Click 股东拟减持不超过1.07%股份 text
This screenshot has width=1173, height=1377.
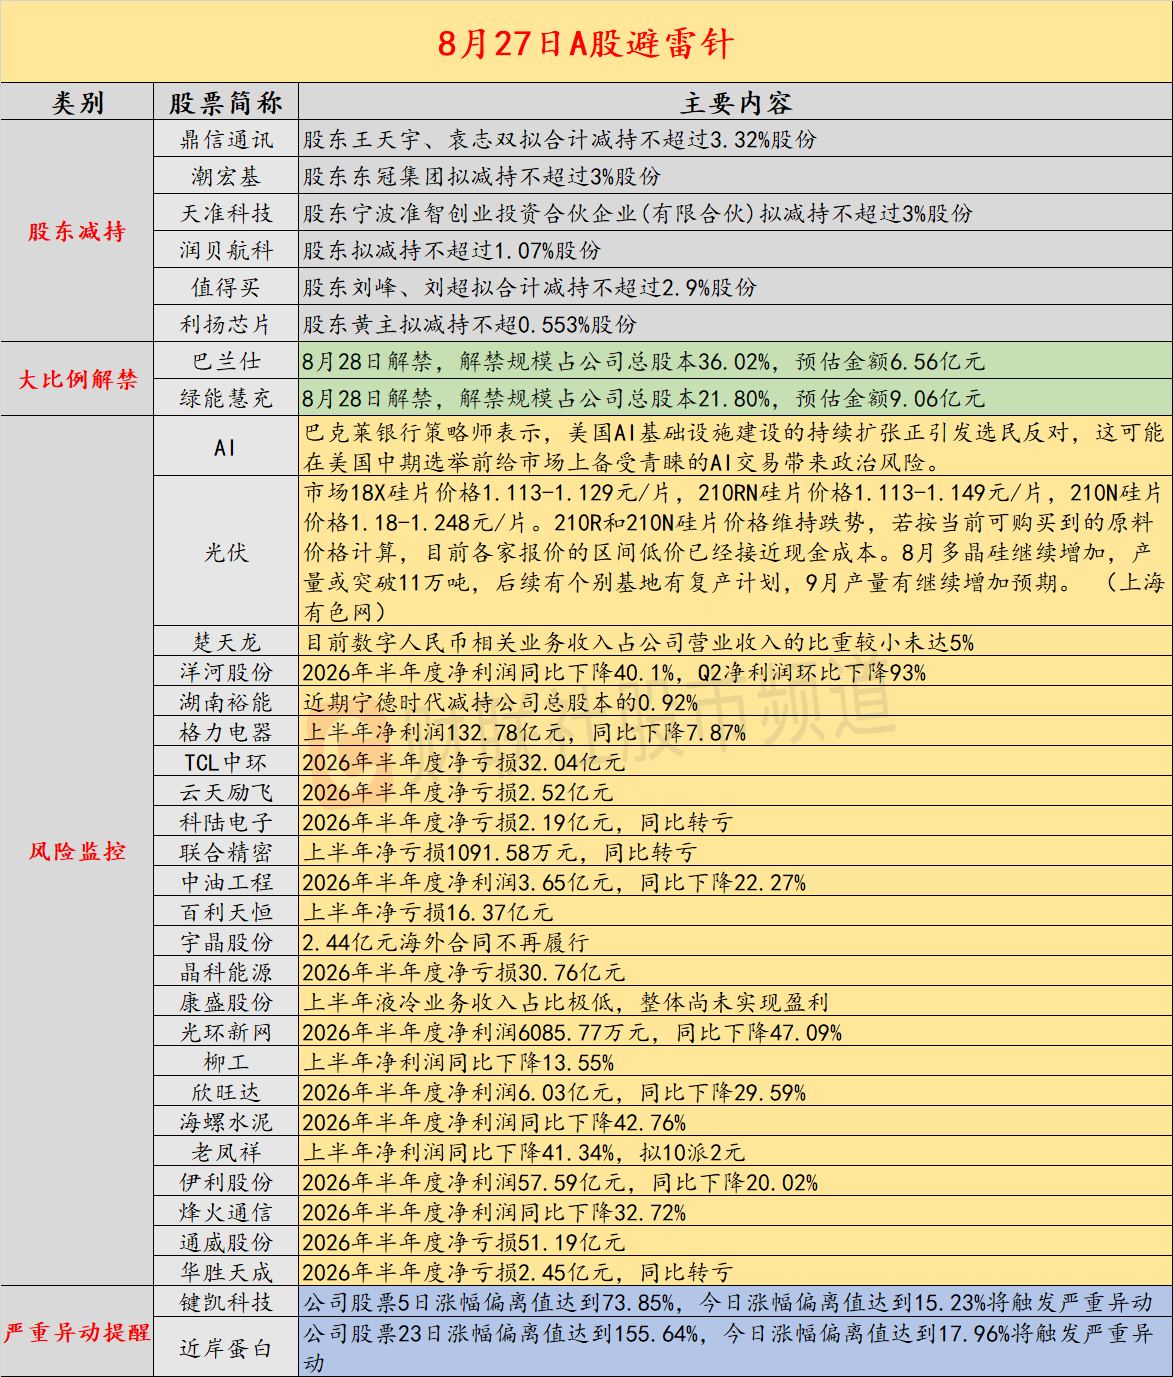click(x=452, y=251)
